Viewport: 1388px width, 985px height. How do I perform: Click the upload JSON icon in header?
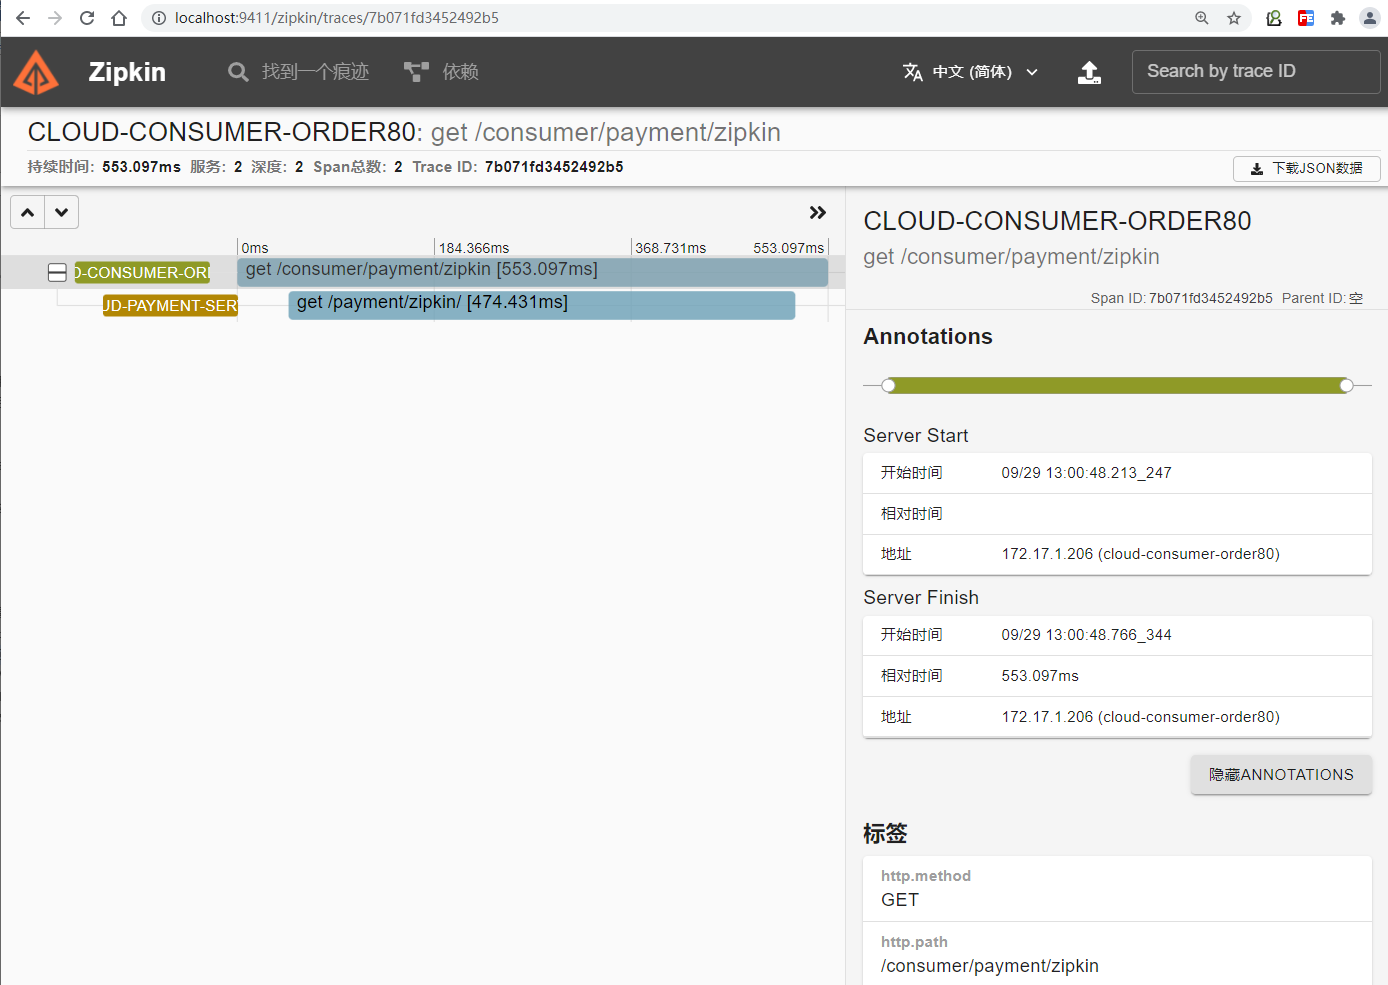(1089, 72)
